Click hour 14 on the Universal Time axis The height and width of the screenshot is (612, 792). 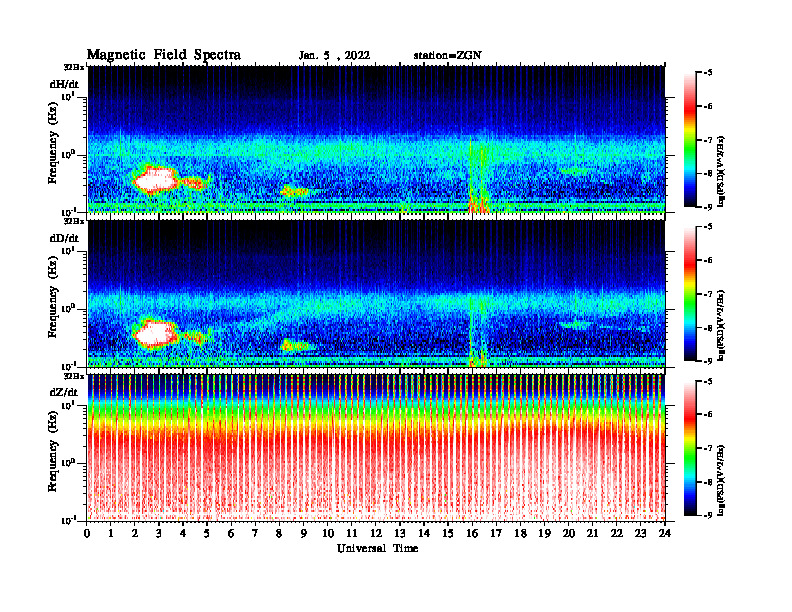(424, 533)
